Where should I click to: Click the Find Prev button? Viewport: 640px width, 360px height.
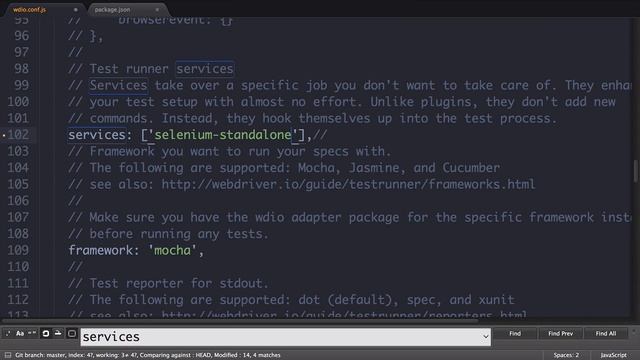560,333
